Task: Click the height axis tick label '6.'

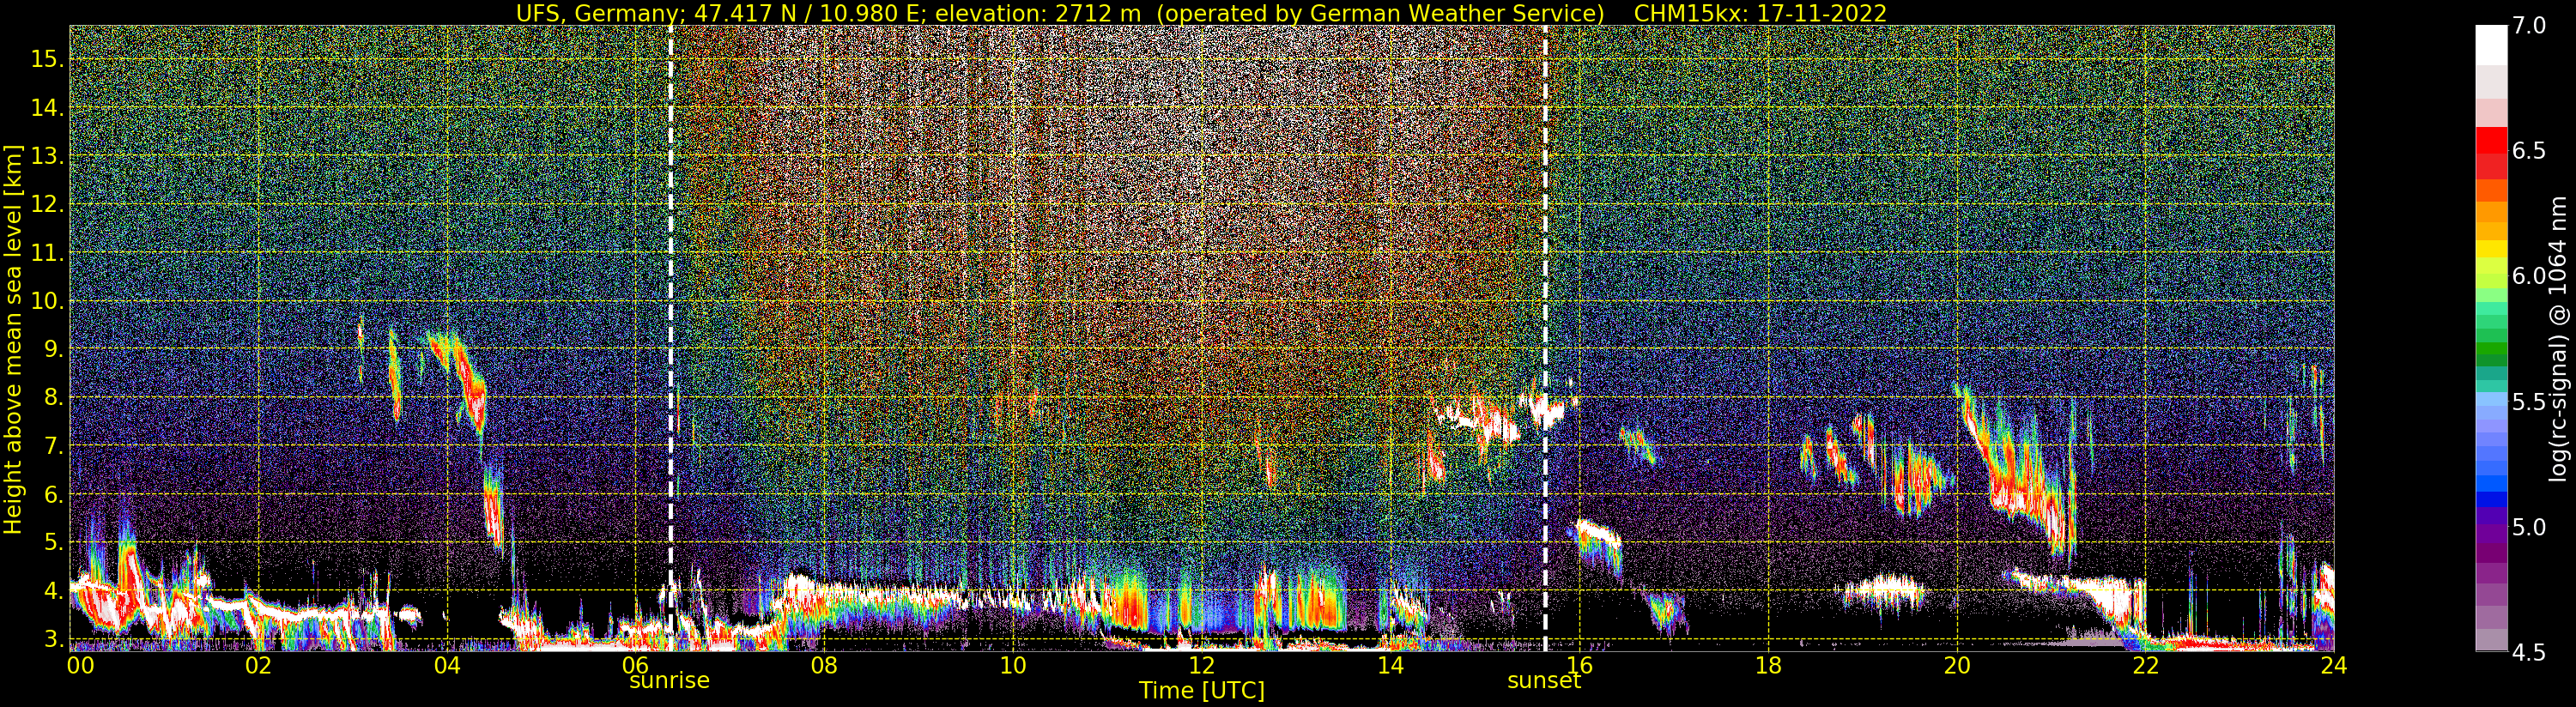Action: (x=54, y=494)
